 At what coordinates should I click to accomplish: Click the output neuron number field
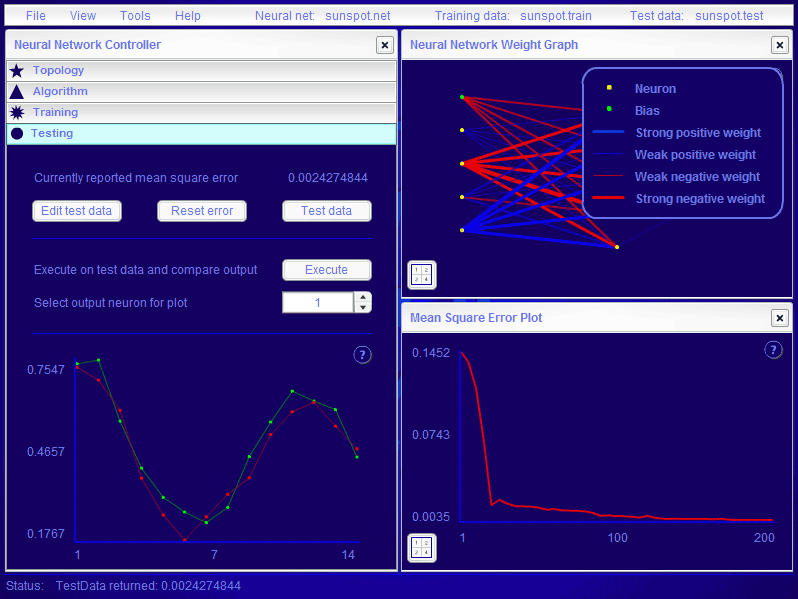[317, 302]
